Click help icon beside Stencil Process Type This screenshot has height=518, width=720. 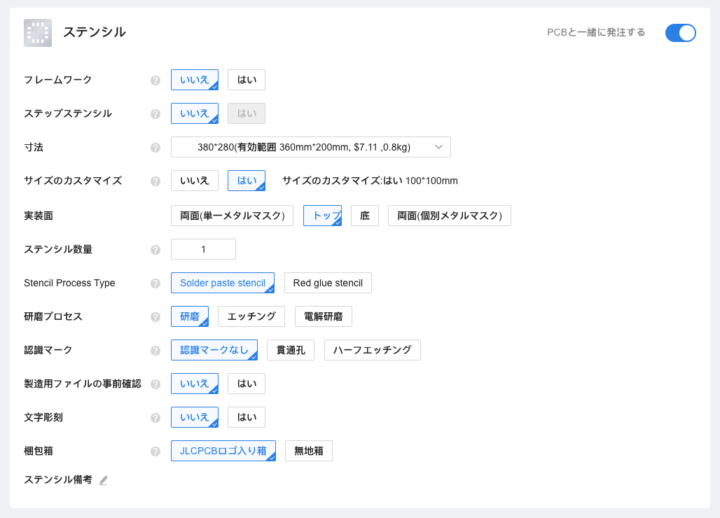(155, 283)
